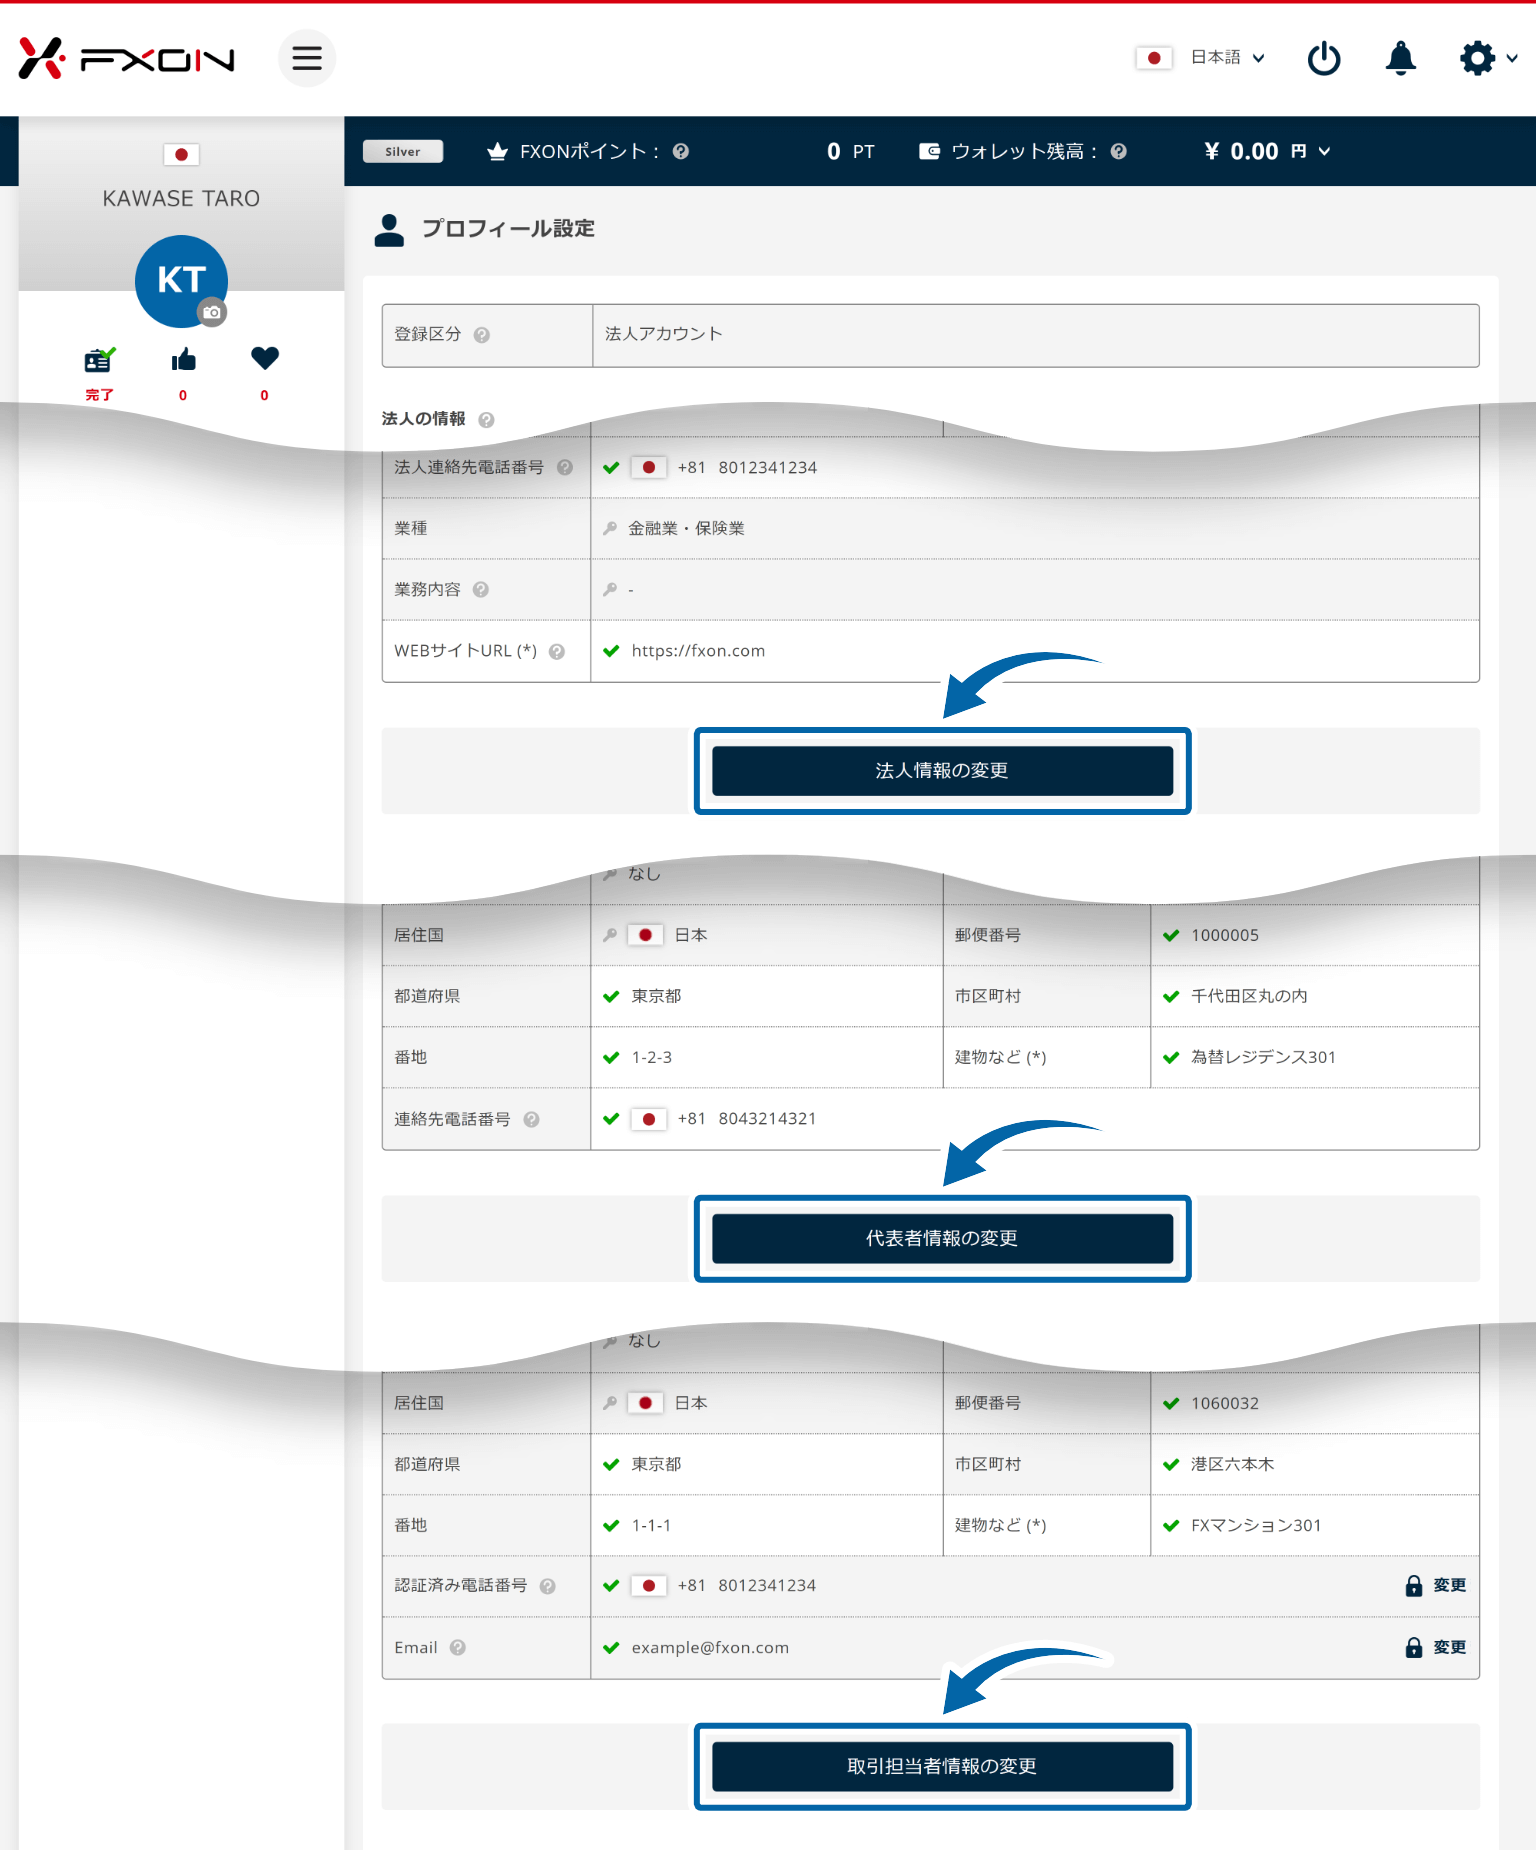Viewport: 1536px width, 1850px height.
Task: Open the notifications bell
Action: (1401, 58)
